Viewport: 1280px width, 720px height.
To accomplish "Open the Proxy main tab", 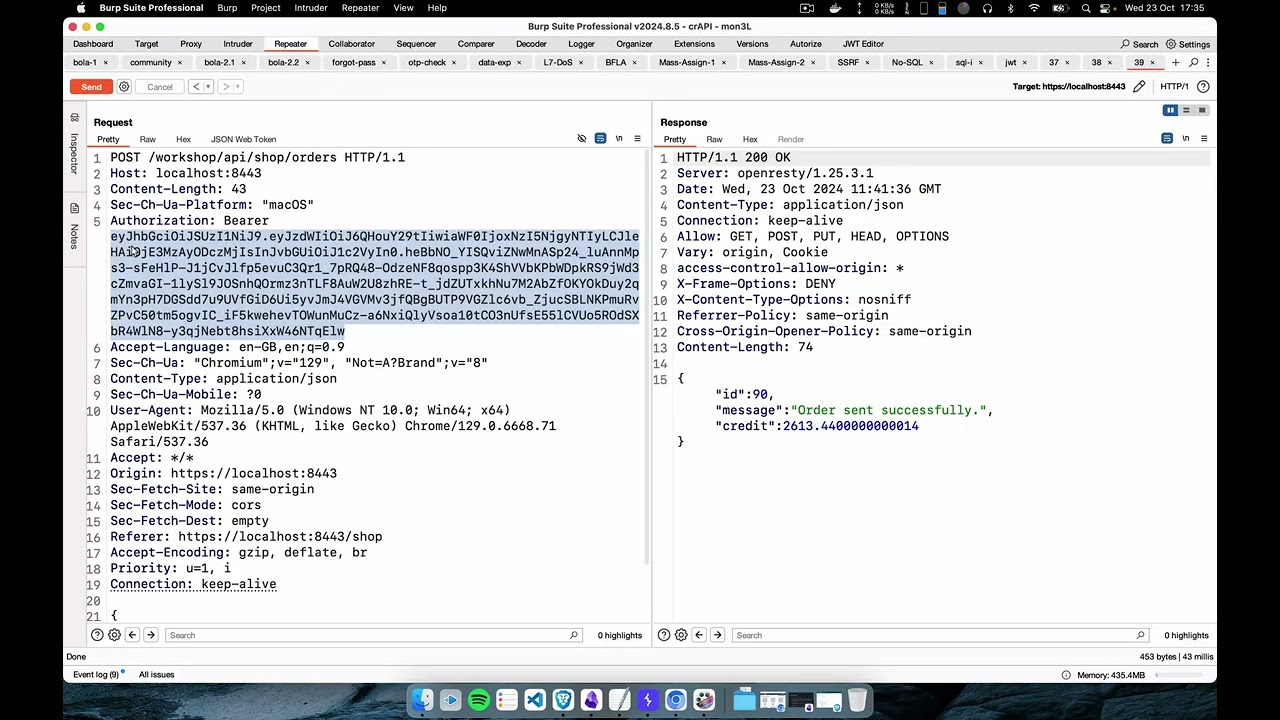I will coord(190,44).
